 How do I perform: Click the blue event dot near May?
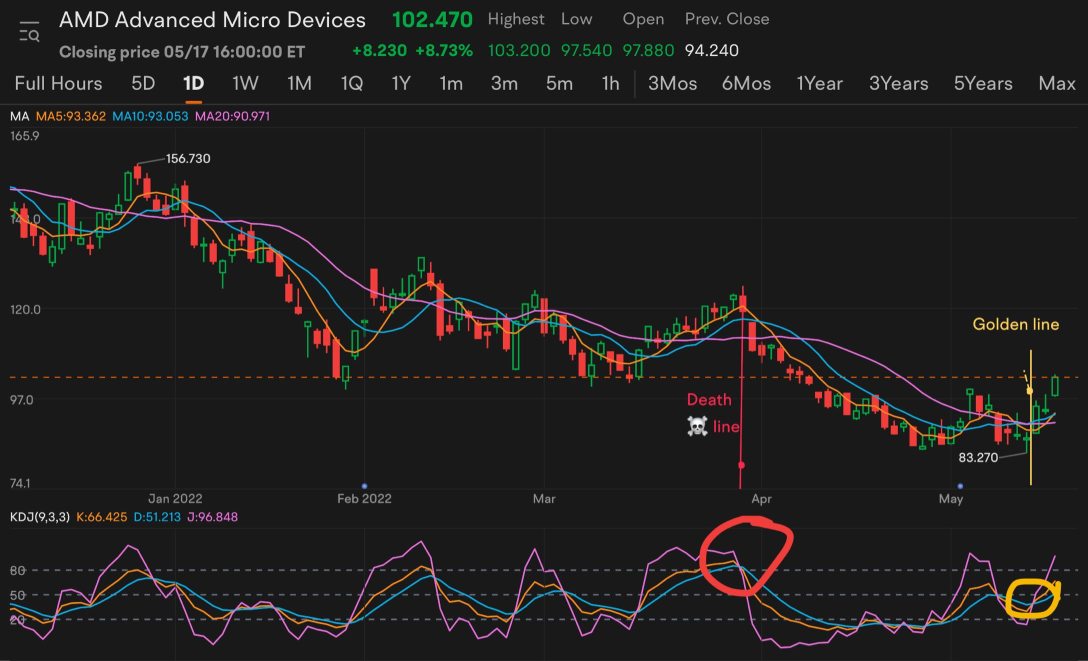[960, 486]
